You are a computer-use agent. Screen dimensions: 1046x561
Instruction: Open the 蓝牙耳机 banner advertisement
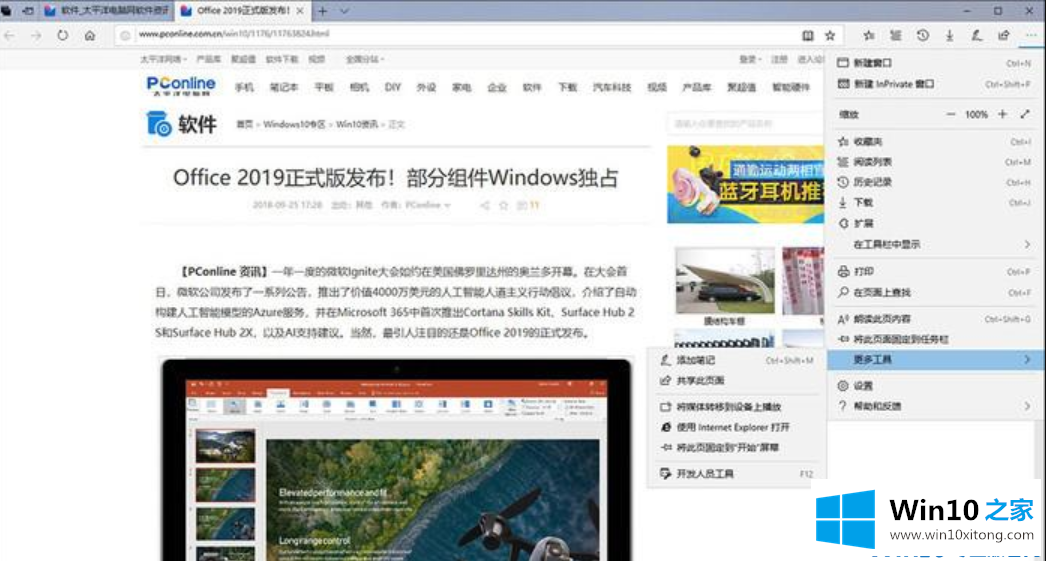[x=746, y=184]
